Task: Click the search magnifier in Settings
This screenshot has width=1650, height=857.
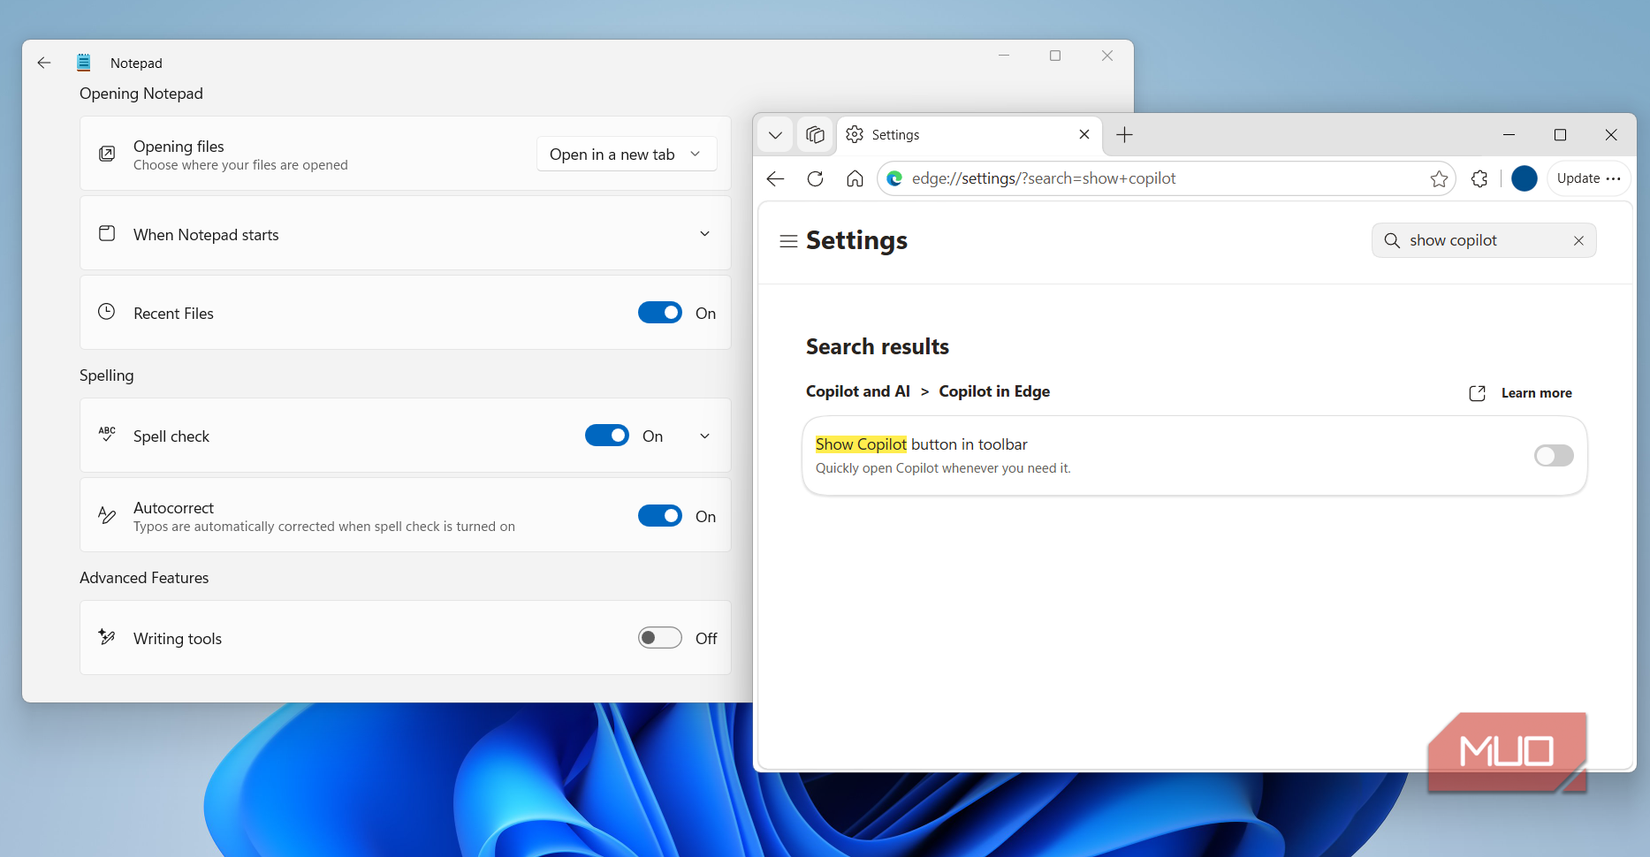Action: (x=1392, y=241)
